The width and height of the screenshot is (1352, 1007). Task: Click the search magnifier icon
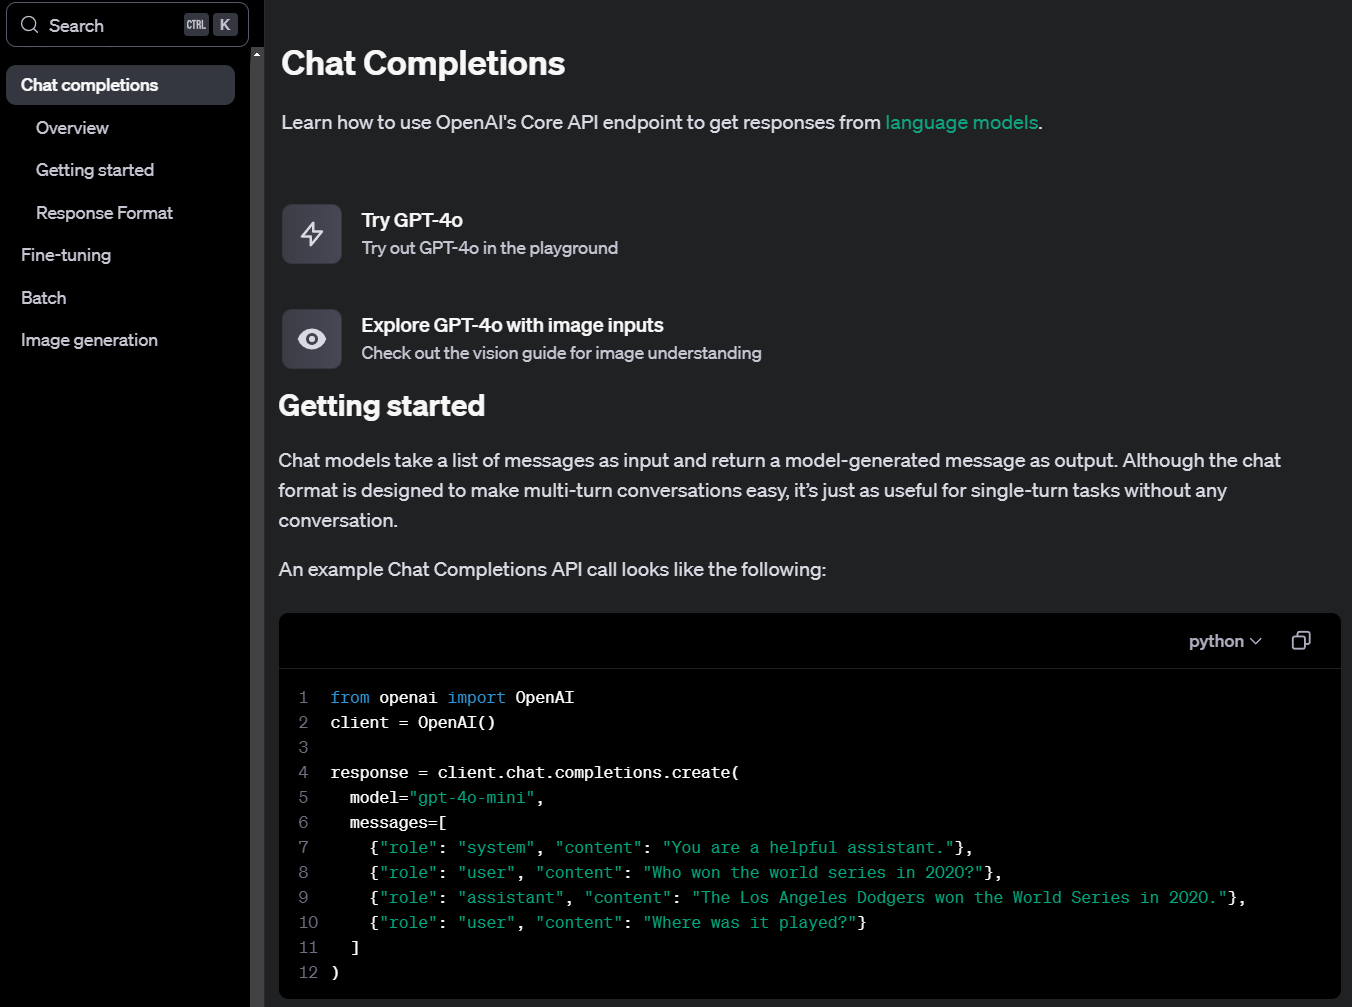click(x=30, y=25)
